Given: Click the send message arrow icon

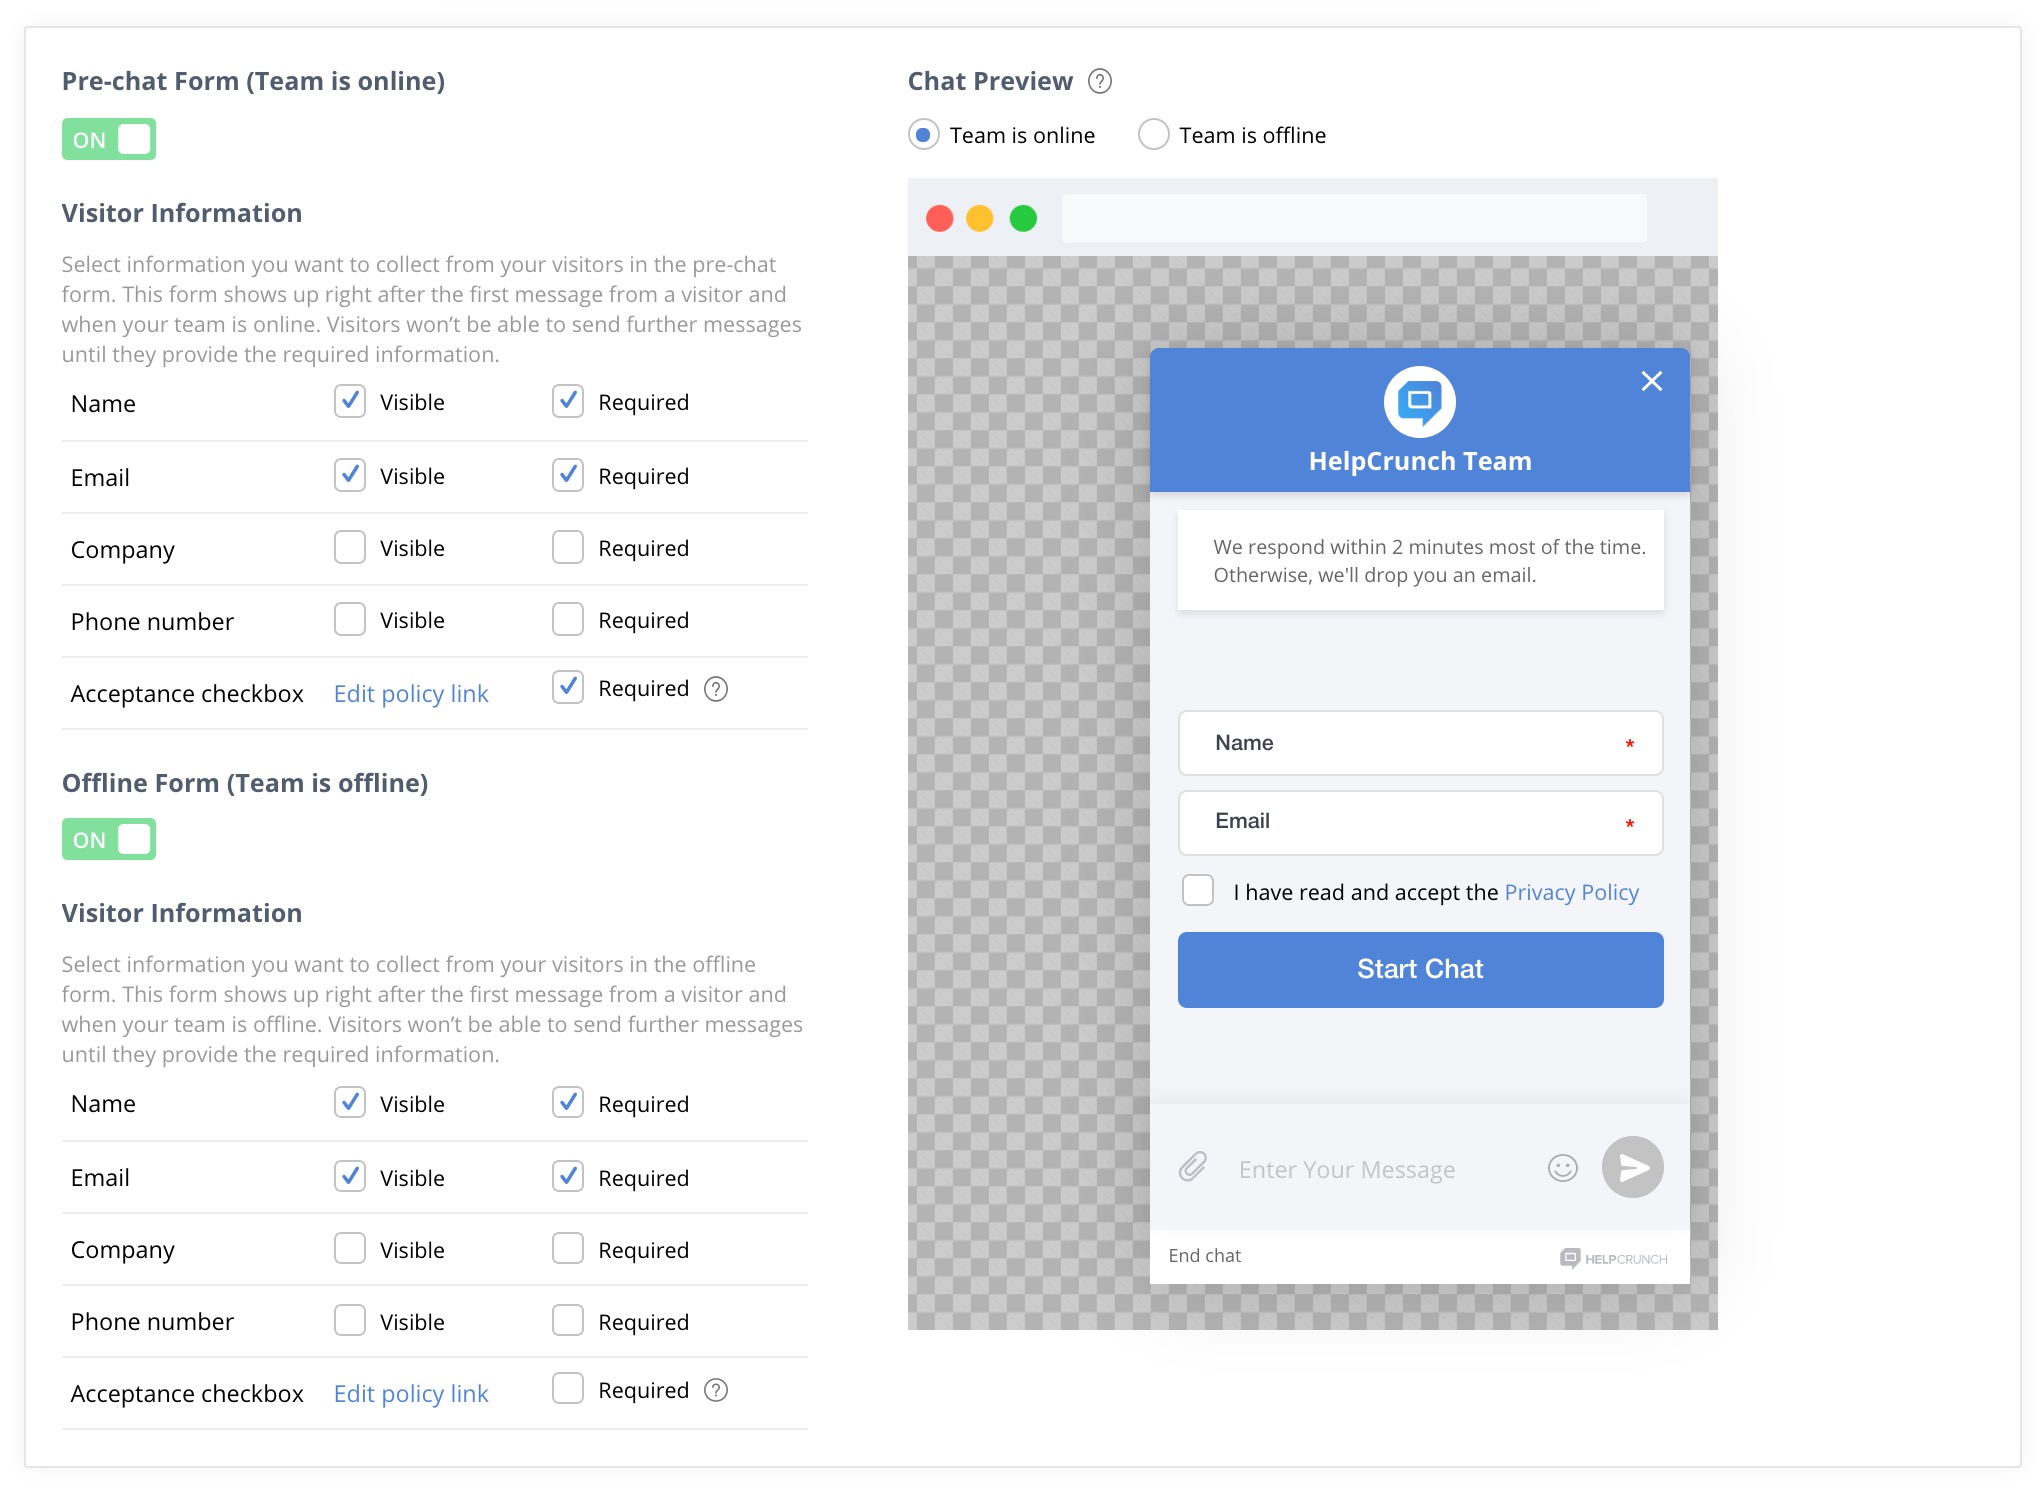Looking at the screenshot, I should click(1632, 1167).
